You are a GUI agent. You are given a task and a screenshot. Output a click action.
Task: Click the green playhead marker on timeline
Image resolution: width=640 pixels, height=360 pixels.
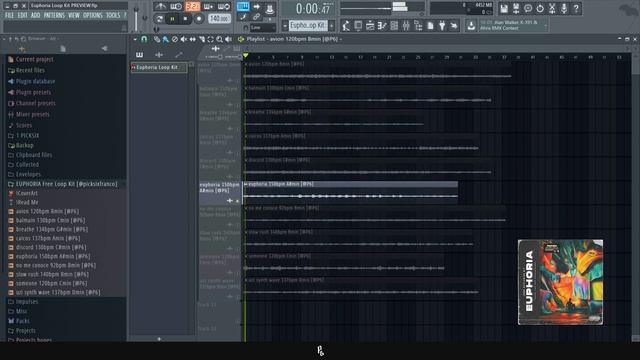click(x=245, y=56)
